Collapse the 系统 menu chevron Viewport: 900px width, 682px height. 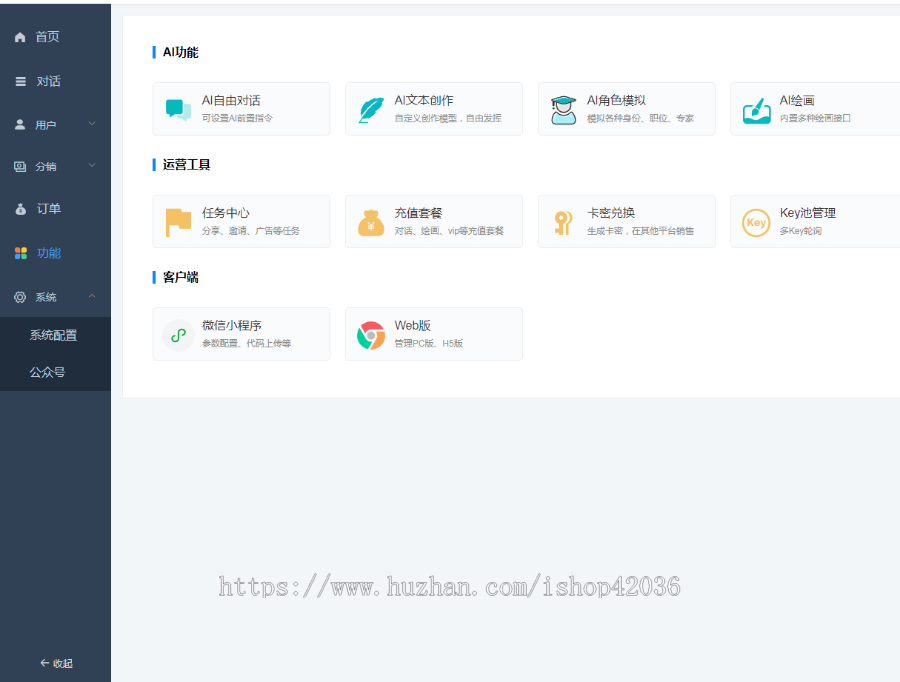pyautogui.click(x=92, y=296)
